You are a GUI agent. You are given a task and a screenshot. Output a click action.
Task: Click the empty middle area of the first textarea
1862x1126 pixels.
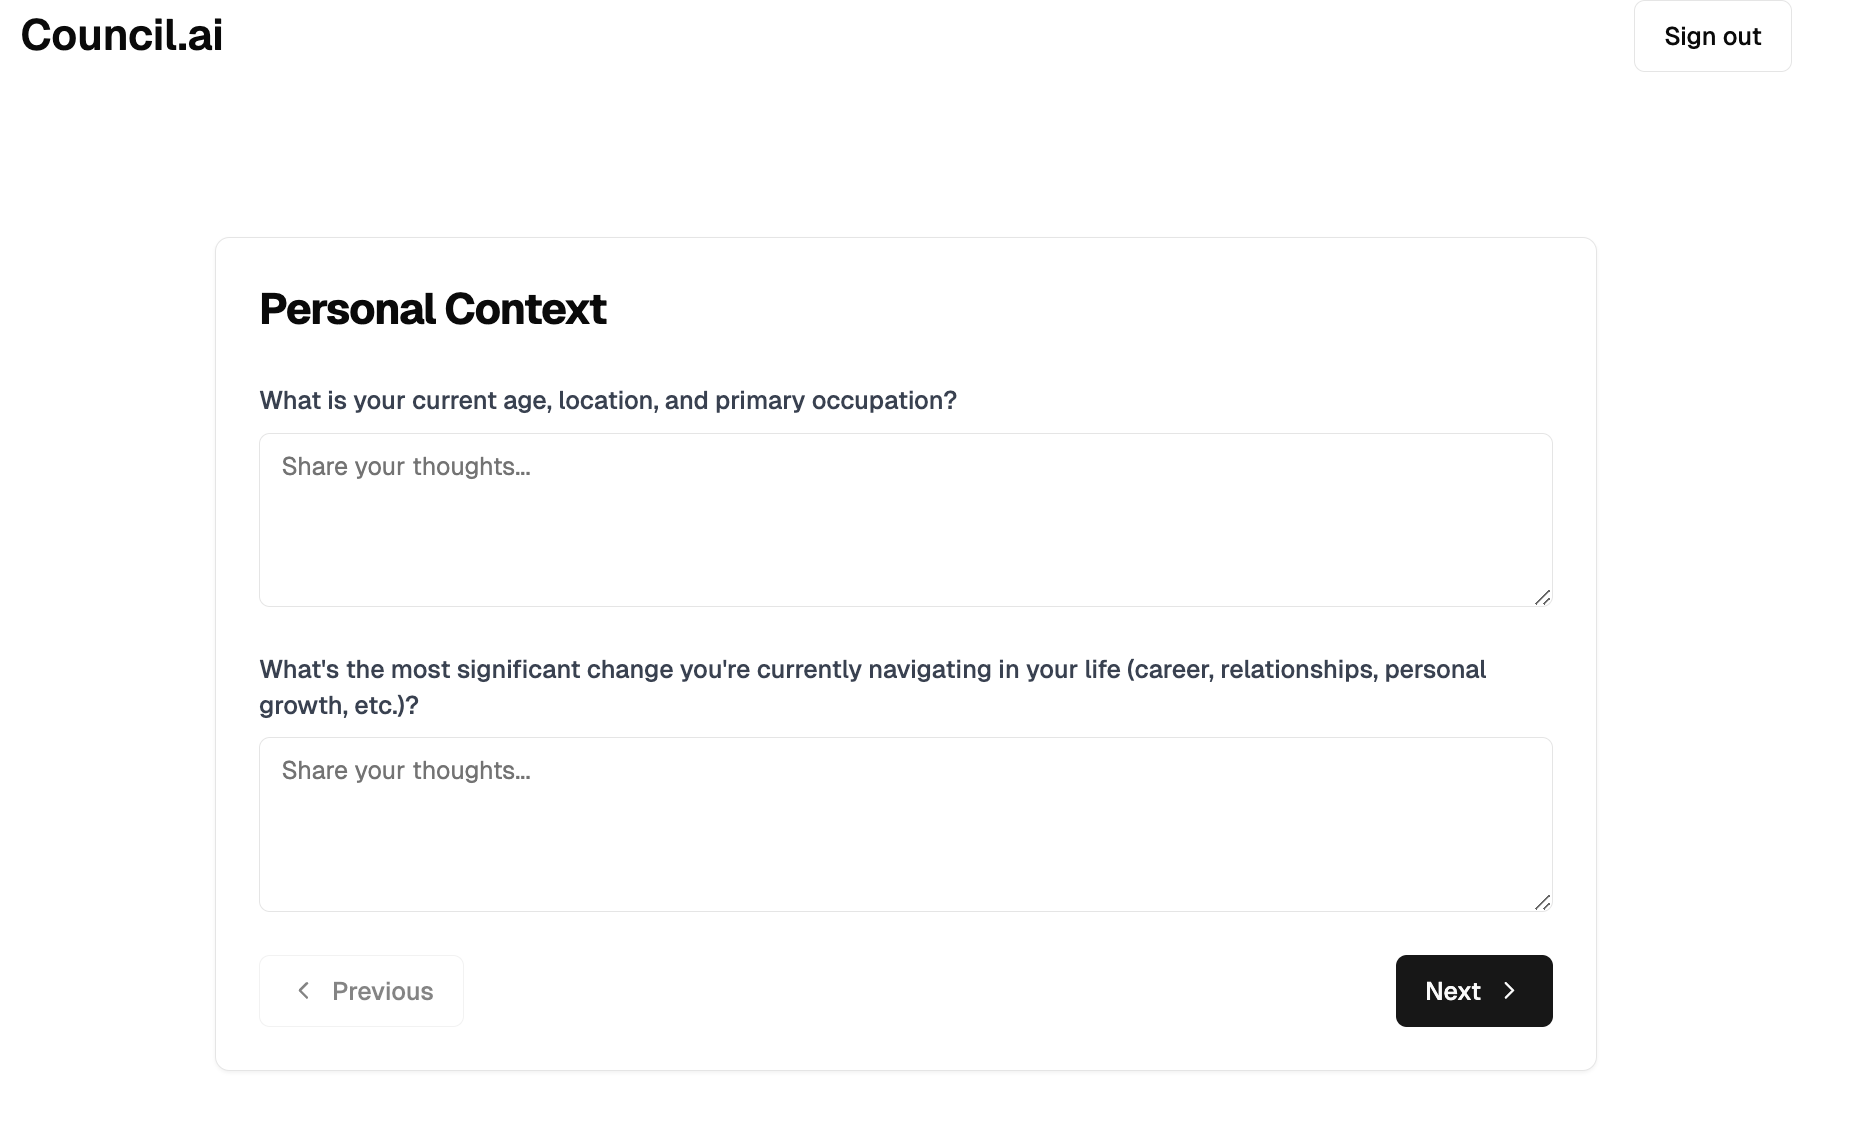[905, 540]
